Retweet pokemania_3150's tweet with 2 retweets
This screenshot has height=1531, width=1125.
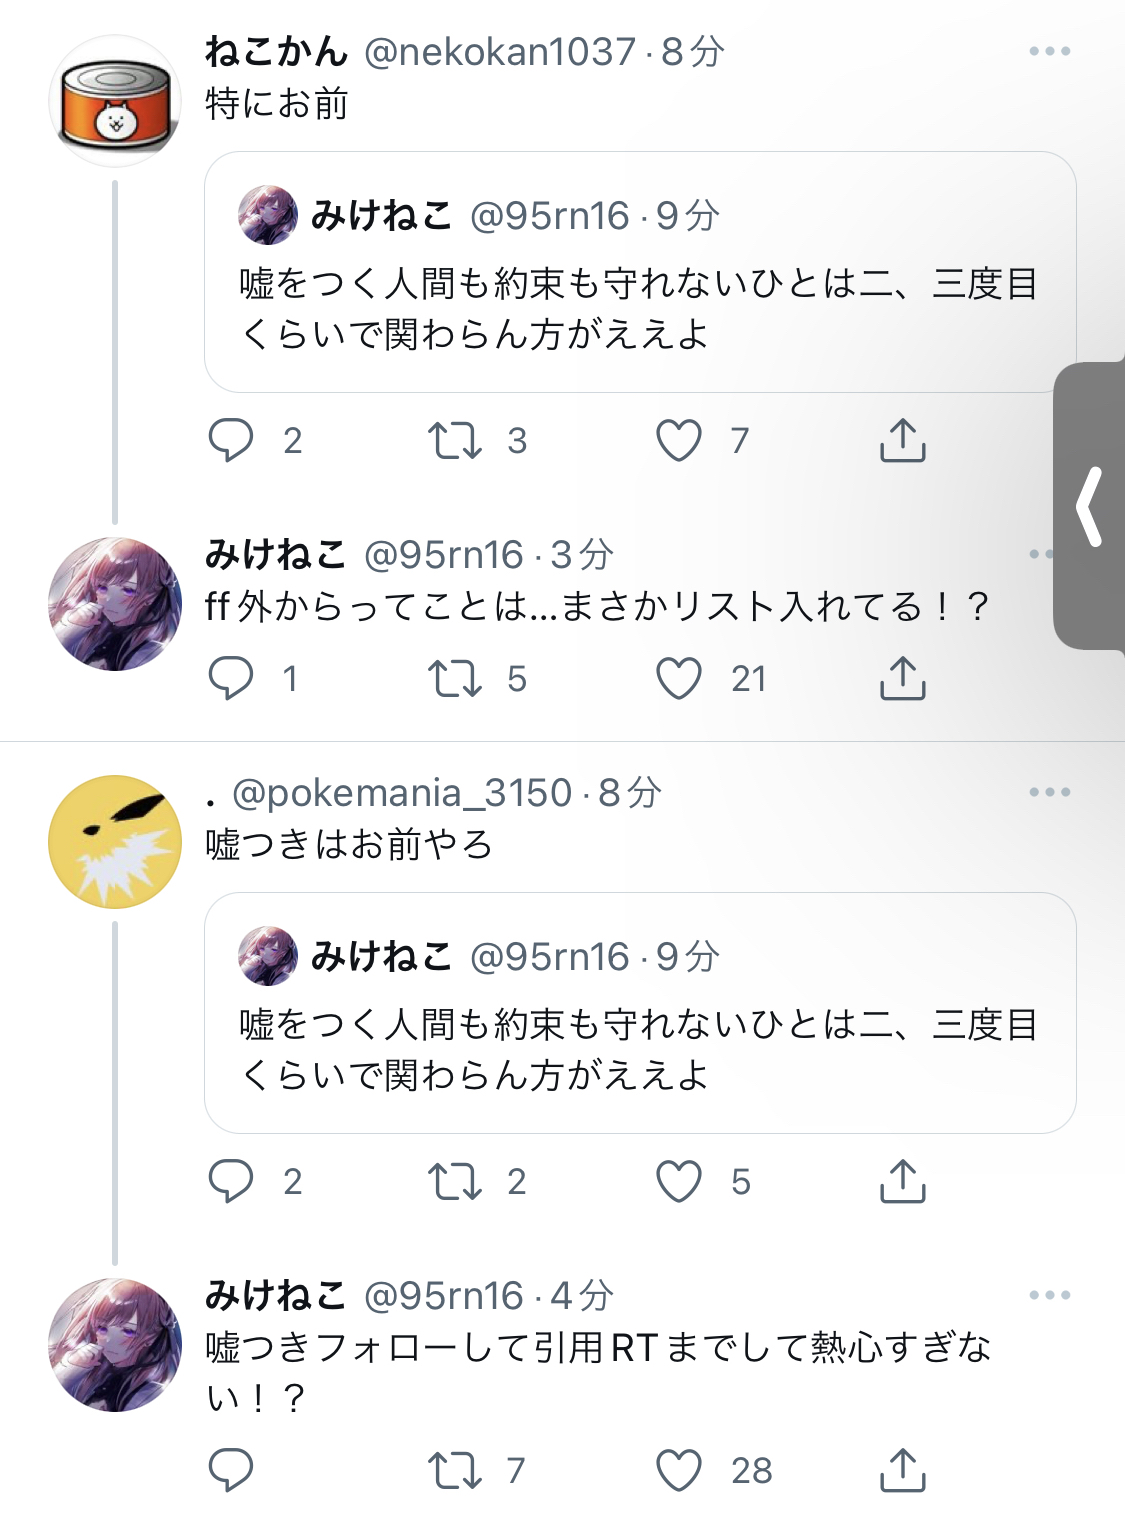coord(455,1181)
